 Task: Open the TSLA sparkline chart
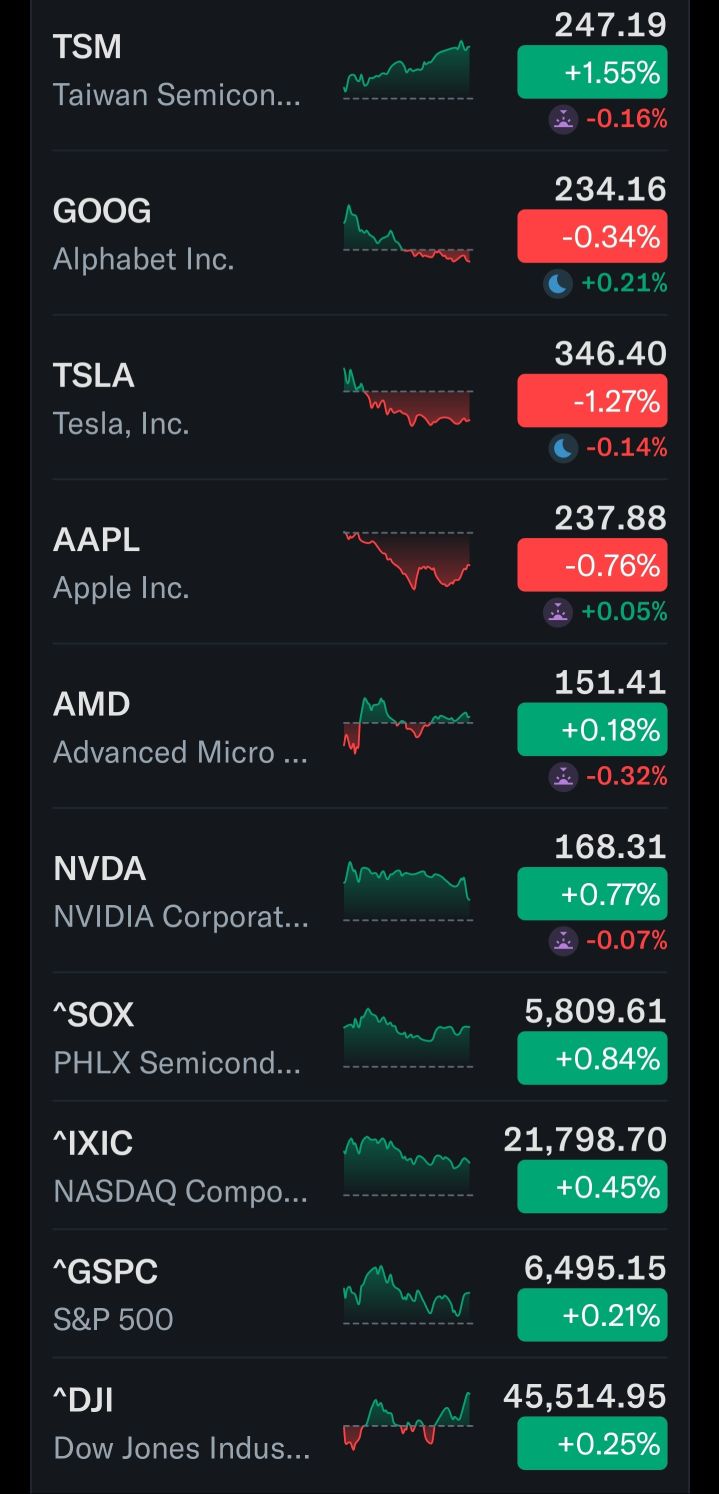tap(407, 398)
